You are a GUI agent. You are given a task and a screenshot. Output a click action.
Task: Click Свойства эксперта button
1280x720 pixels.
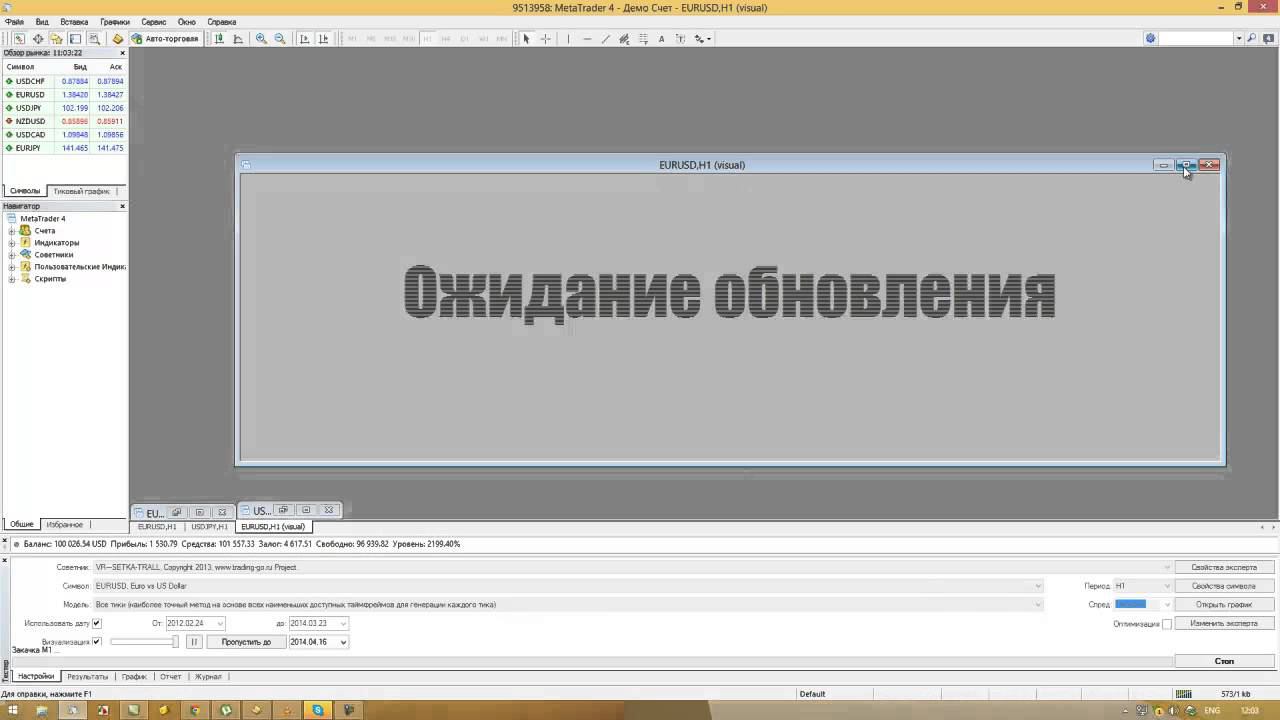(1224, 567)
